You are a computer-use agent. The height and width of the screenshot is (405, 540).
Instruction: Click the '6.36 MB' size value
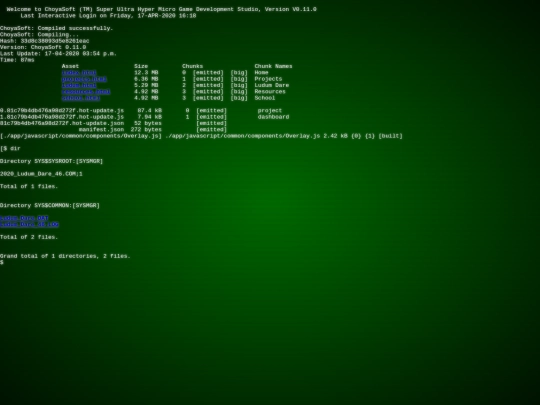[146, 79]
